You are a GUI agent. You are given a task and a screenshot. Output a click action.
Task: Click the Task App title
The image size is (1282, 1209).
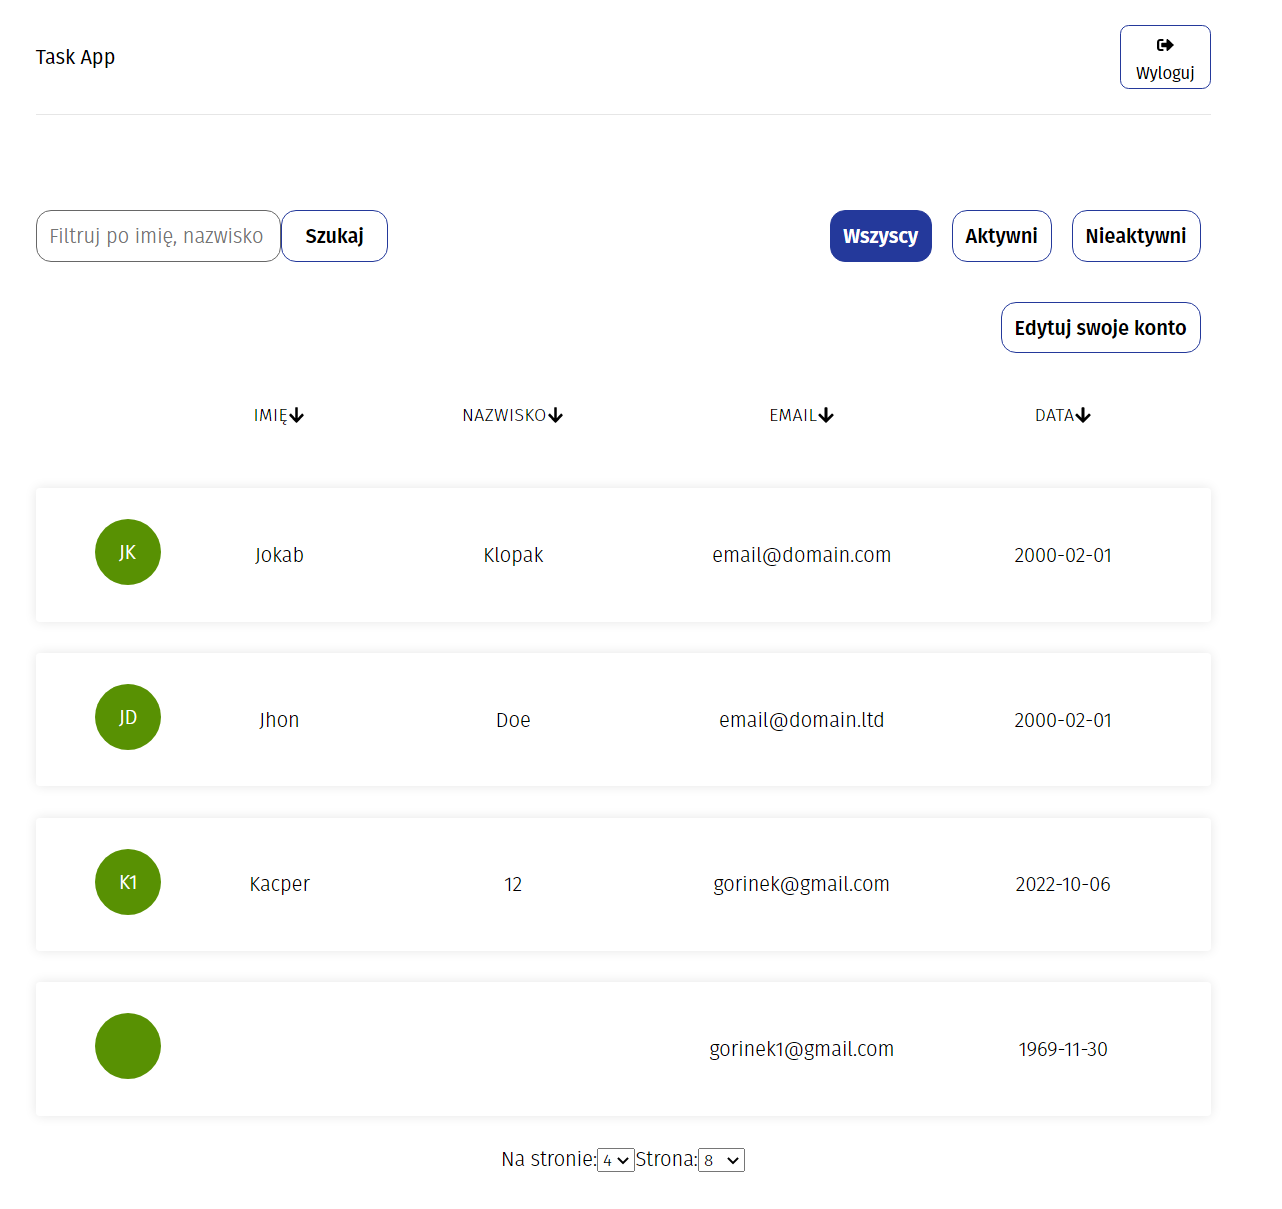tap(75, 56)
